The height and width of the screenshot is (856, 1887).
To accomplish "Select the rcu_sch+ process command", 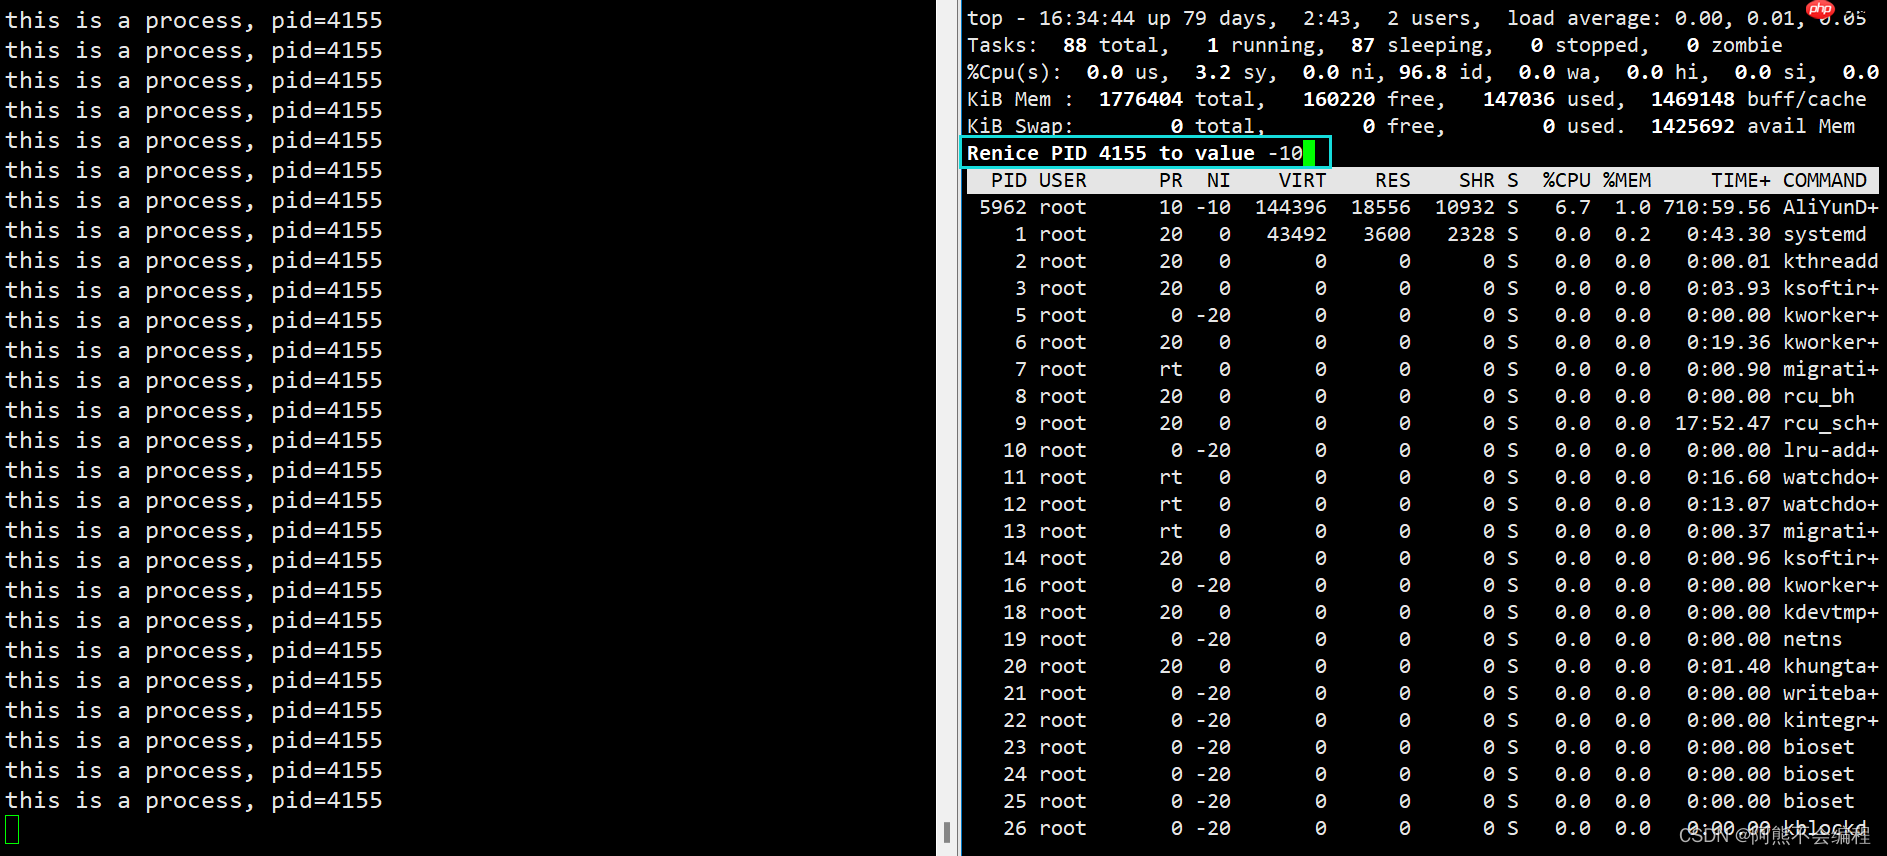I will coord(1831,423).
